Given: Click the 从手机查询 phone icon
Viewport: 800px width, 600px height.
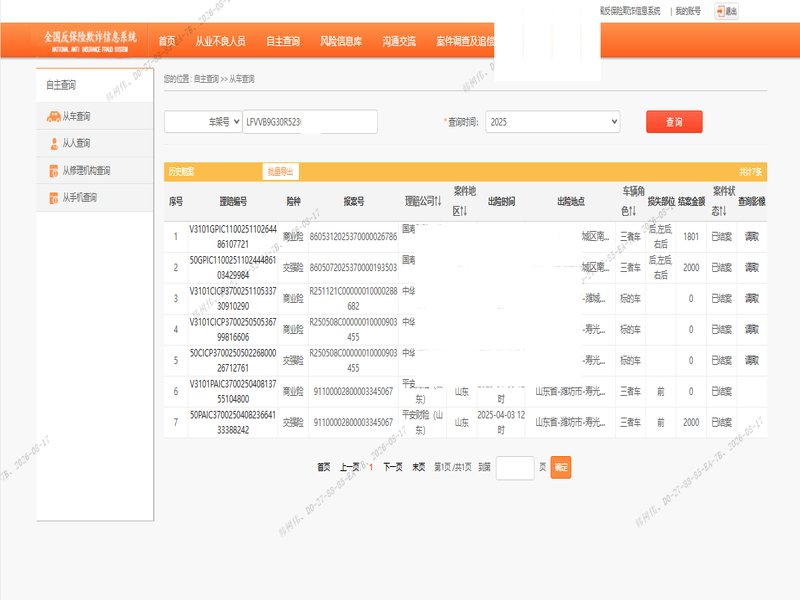Looking at the screenshot, I should [54, 198].
